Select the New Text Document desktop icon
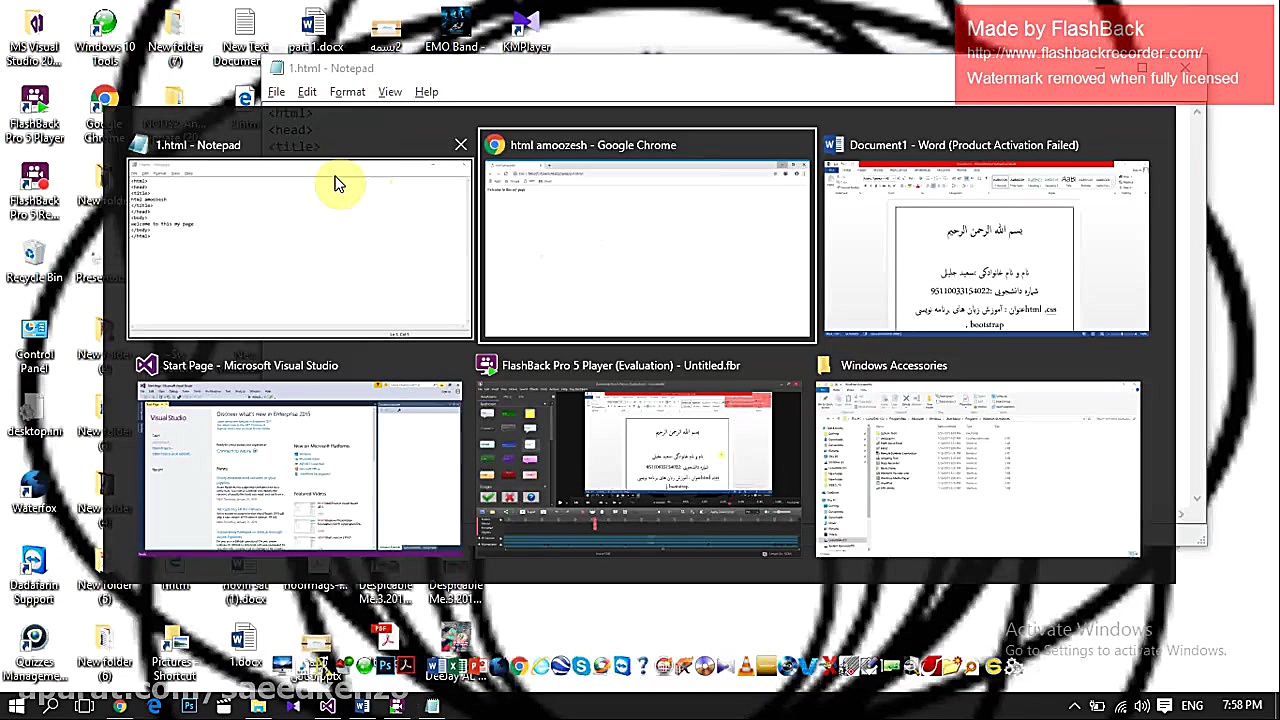Viewport: 1280px width, 720px height. [245, 38]
